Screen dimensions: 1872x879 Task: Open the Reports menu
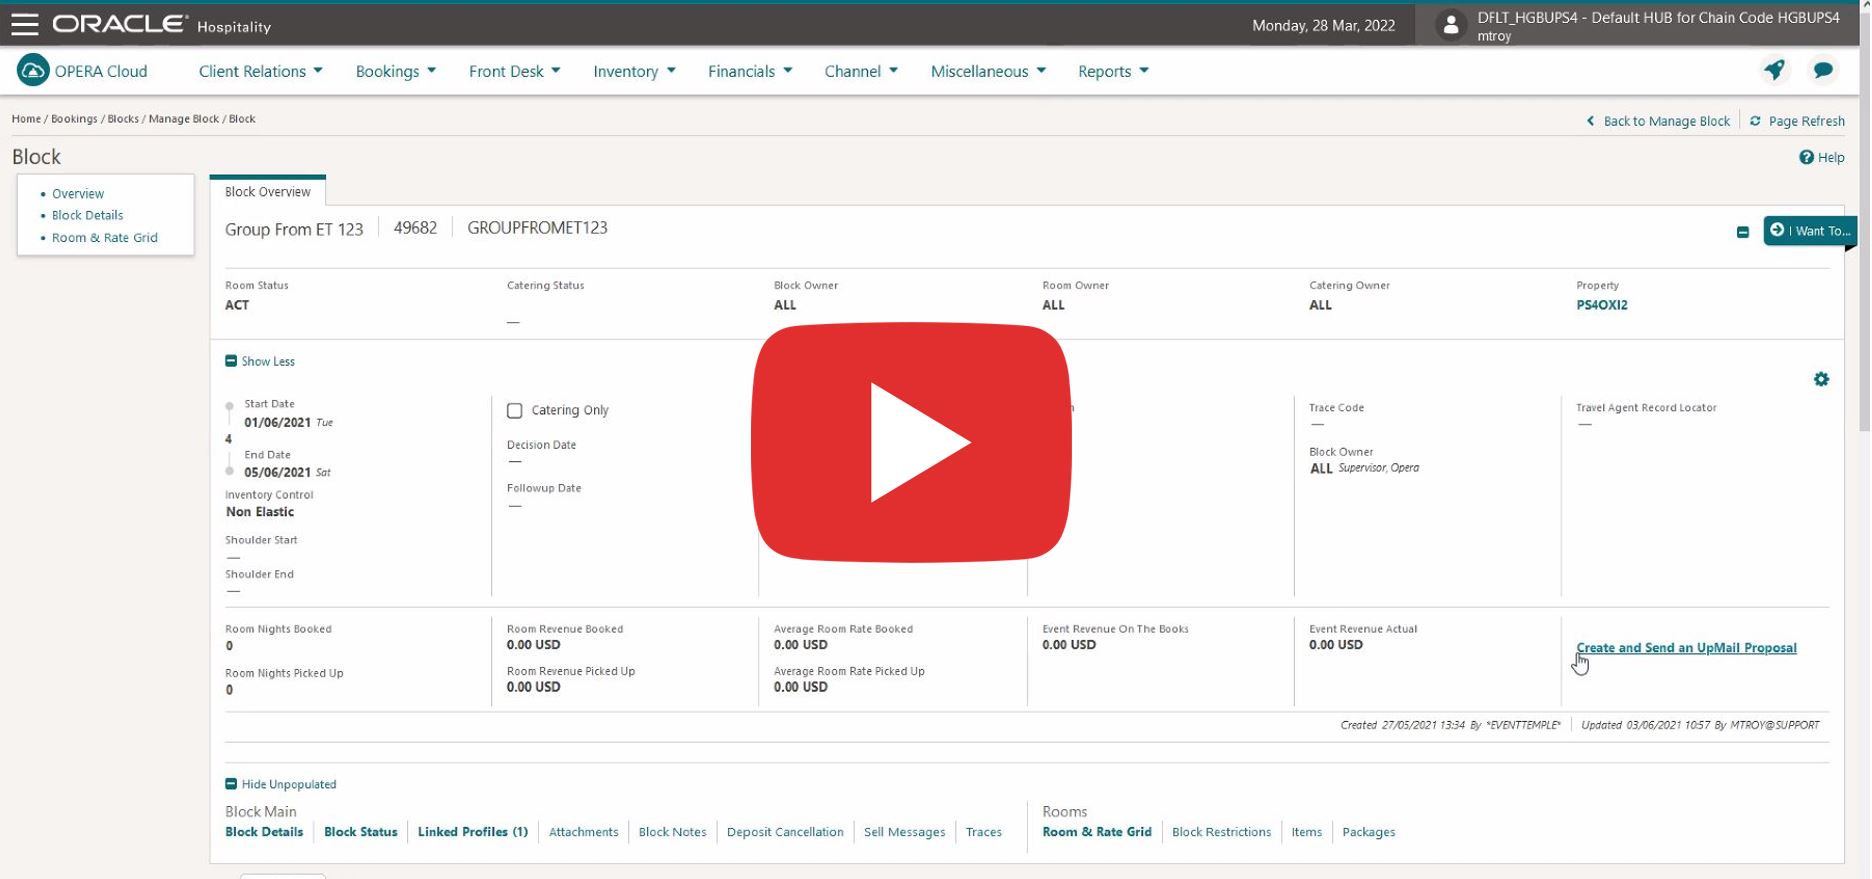pyautogui.click(x=1113, y=71)
